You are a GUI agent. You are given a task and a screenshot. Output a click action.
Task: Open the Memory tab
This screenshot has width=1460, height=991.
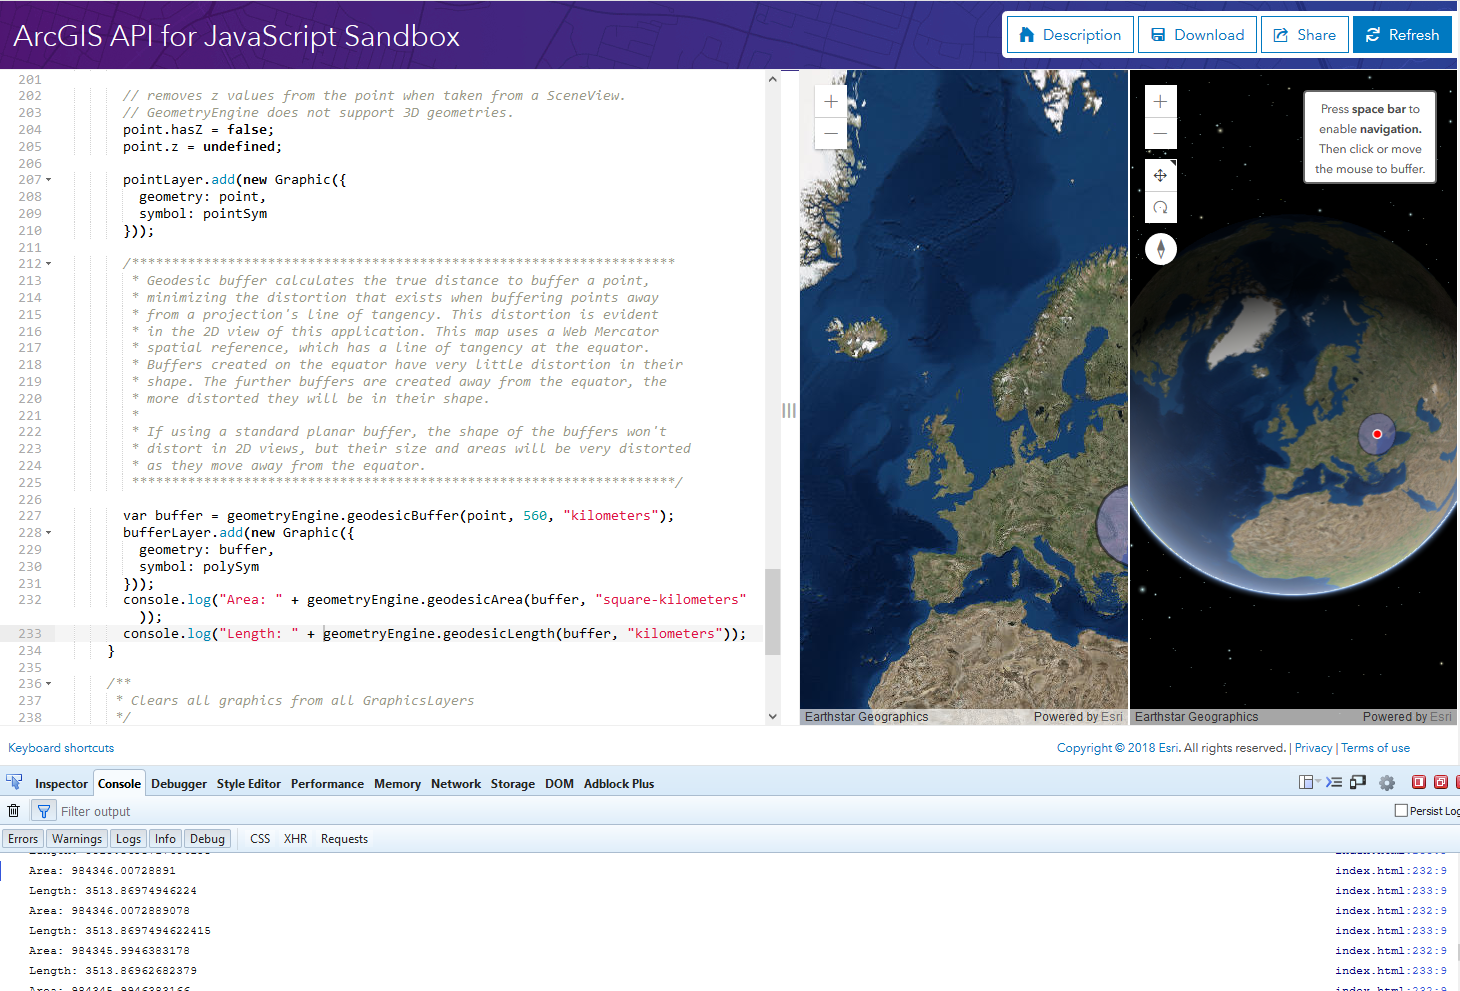(x=397, y=784)
